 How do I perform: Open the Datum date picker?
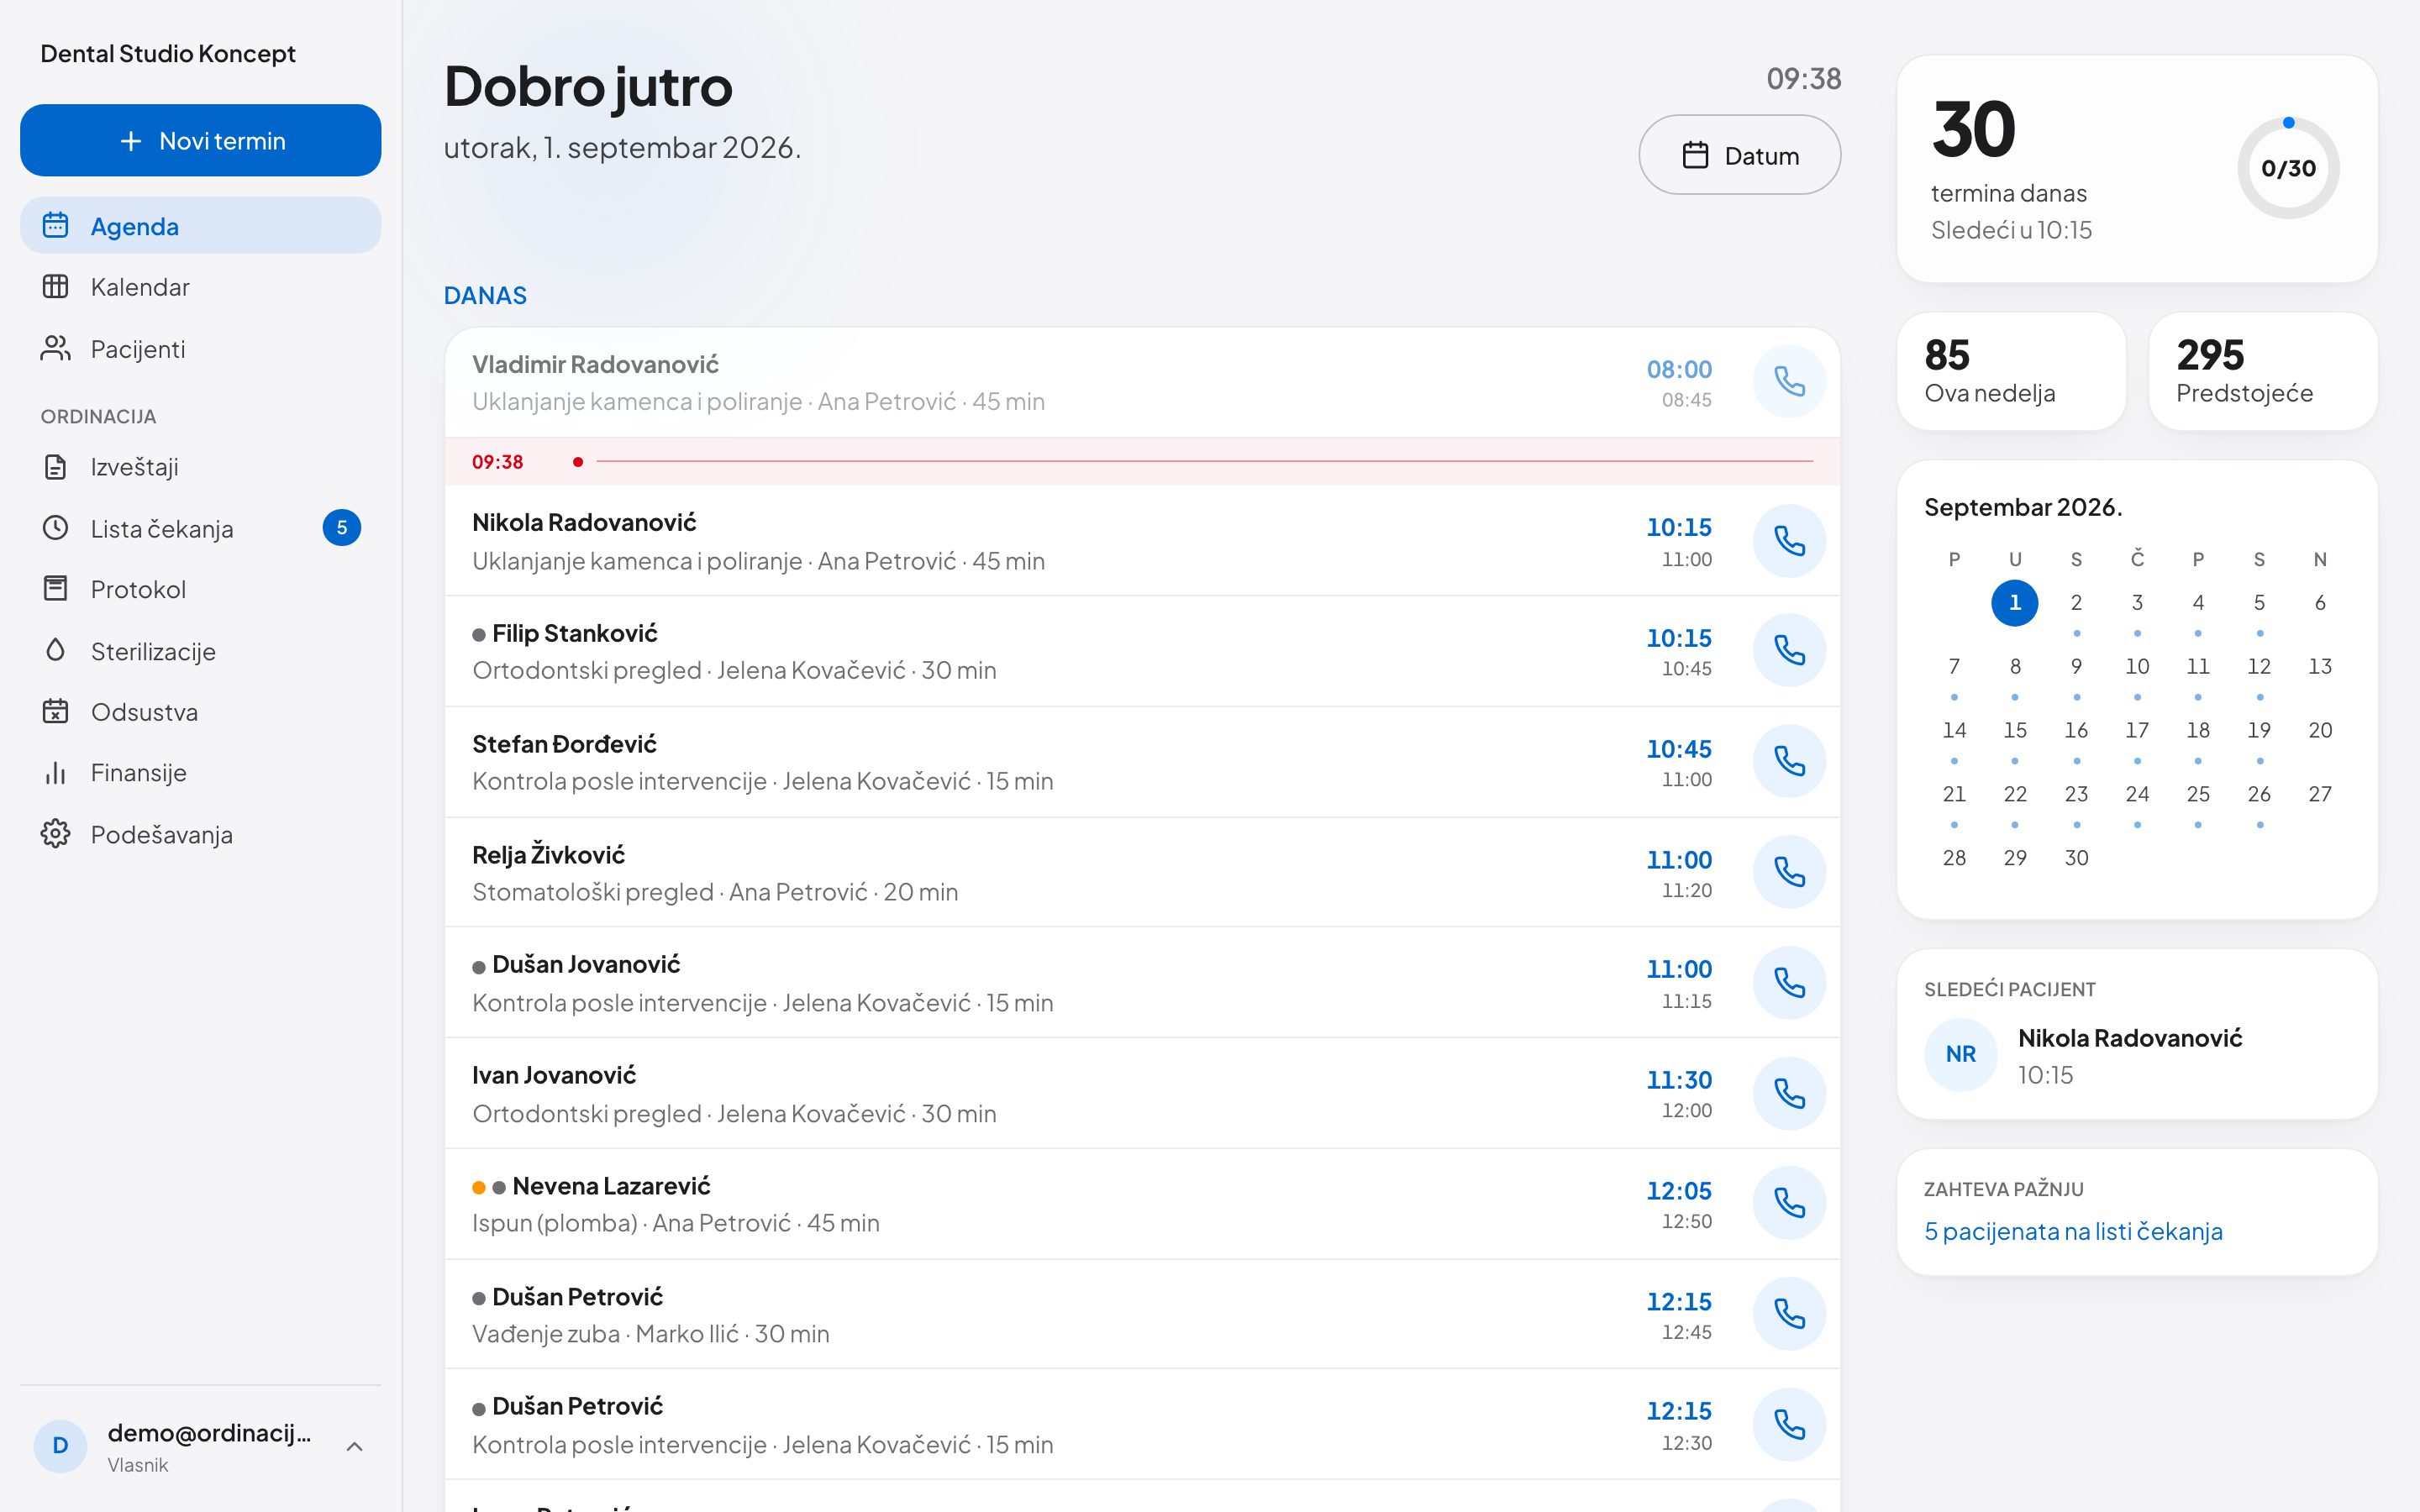(1739, 155)
